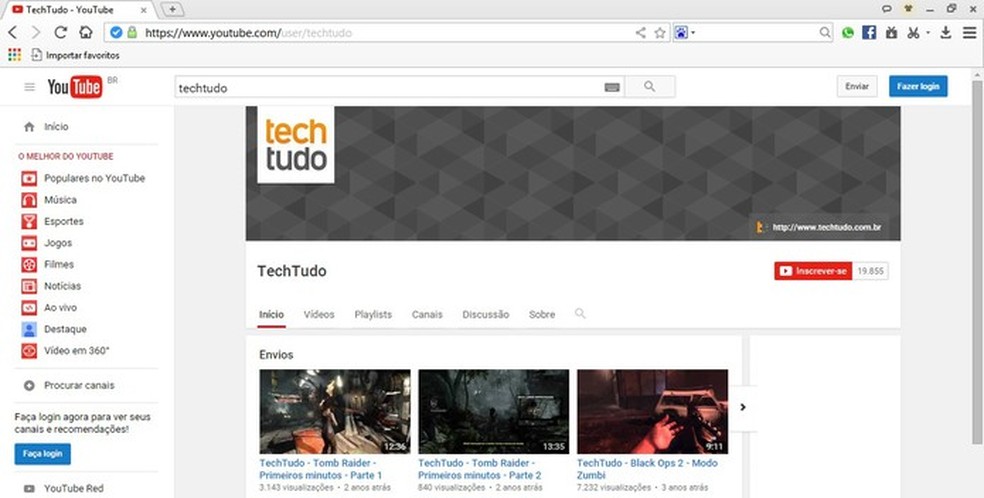Open the browser main menu hamburger icon
Viewport: 984px width, 498px height.
[x=970, y=33]
